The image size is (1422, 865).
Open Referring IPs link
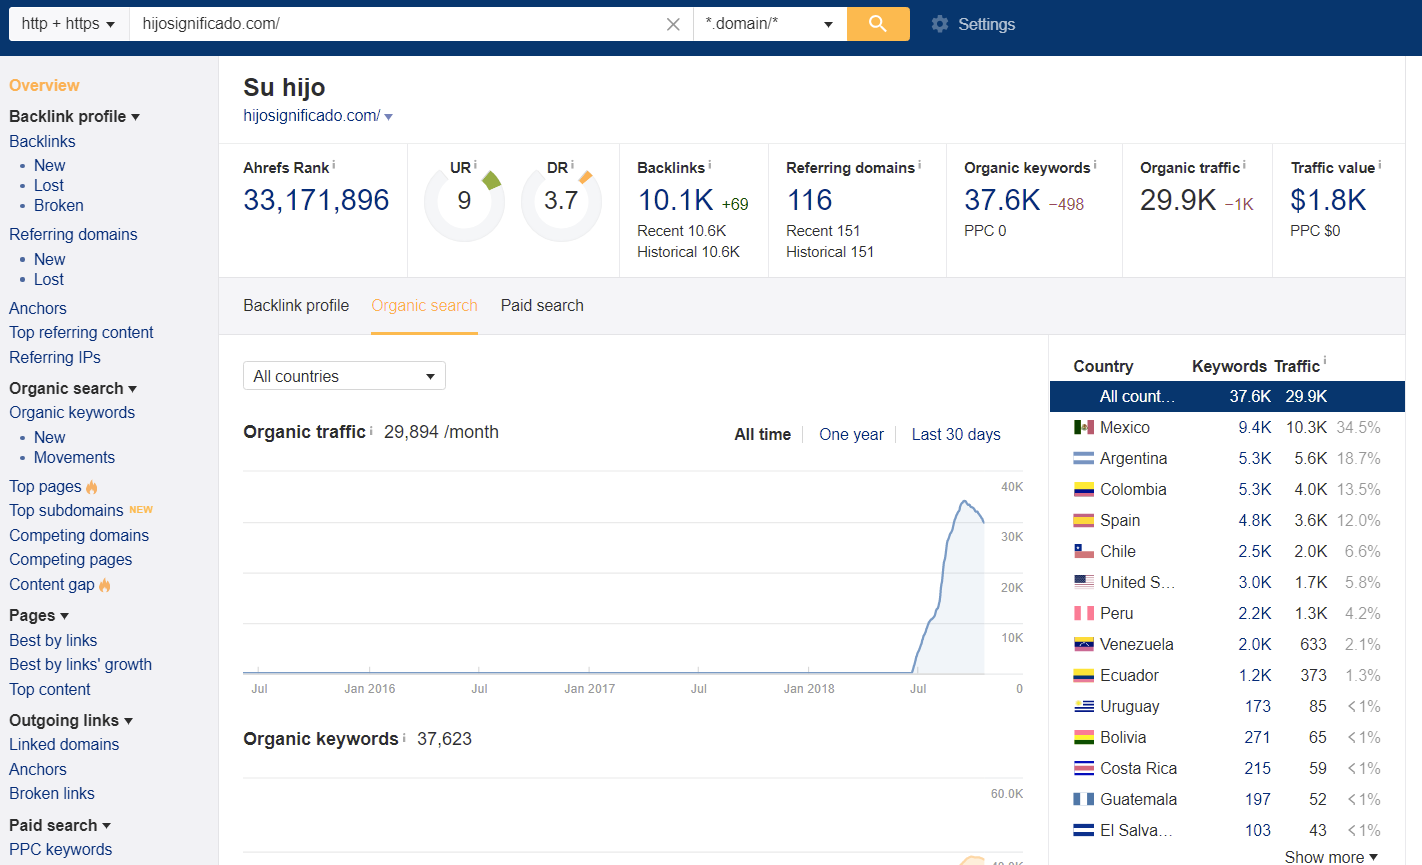tap(55, 357)
